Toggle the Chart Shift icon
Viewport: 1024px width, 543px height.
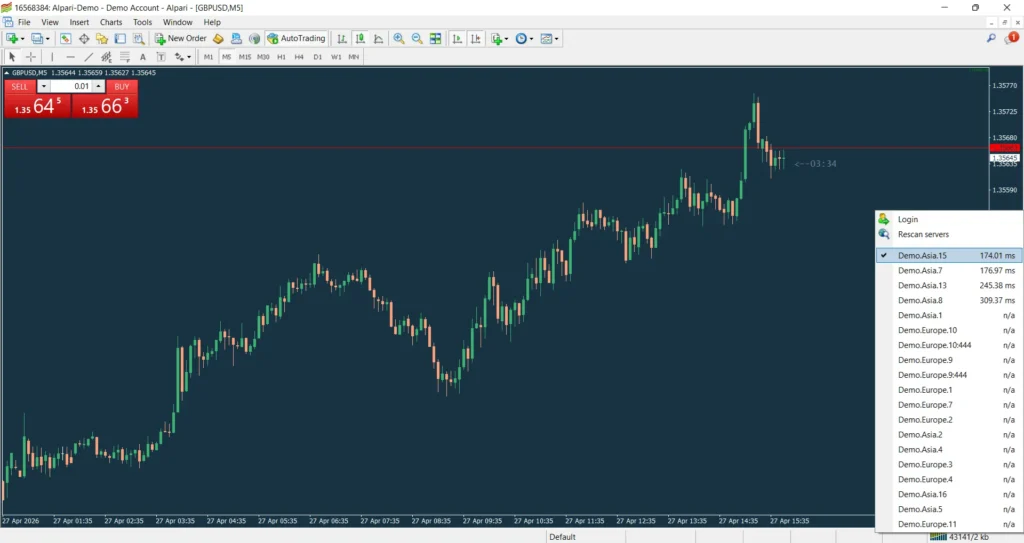pyautogui.click(x=475, y=39)
